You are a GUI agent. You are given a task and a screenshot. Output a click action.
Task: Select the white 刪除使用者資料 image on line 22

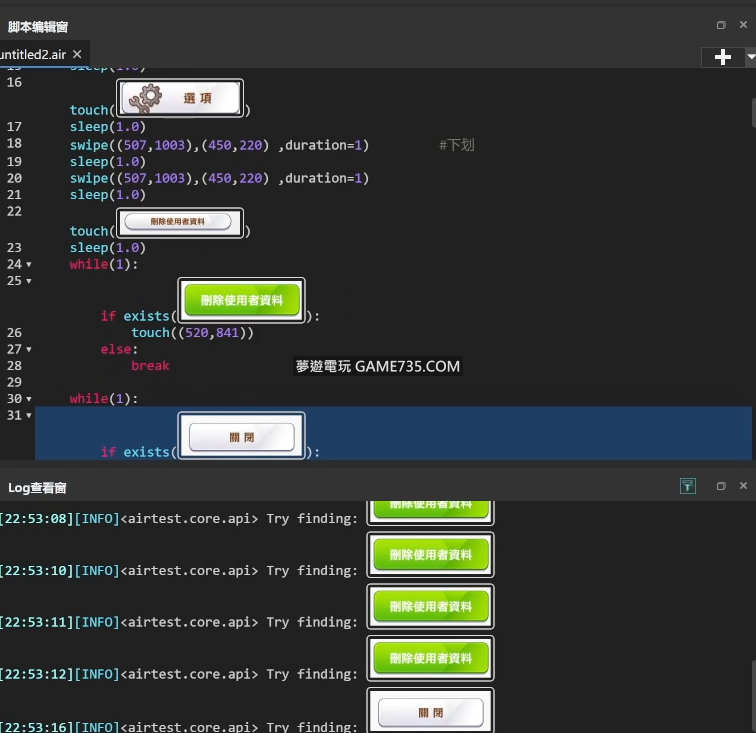coord(180,221)
